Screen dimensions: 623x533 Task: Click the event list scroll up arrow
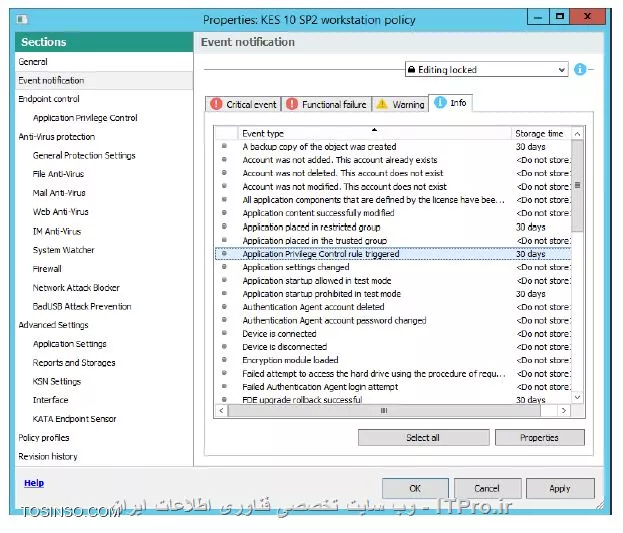point(577,134)
